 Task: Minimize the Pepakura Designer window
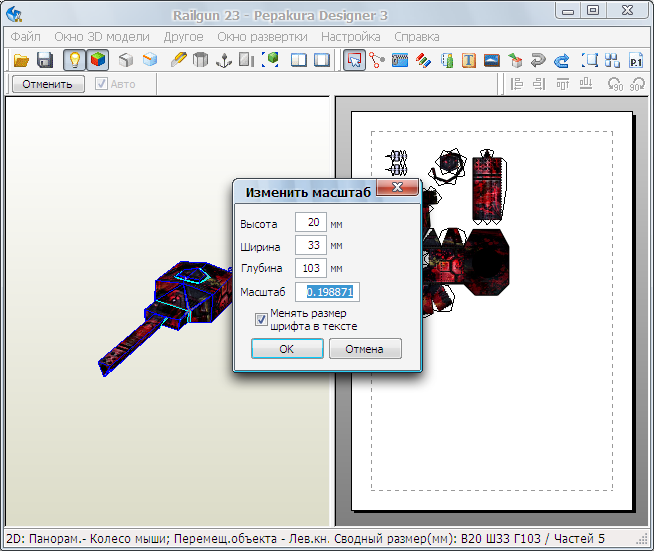tap(568, 10)
